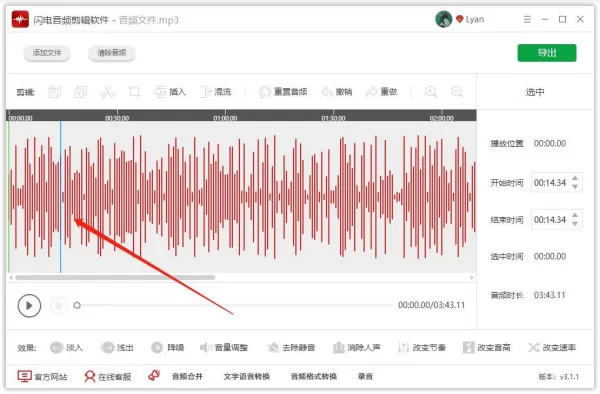Click the scrollbar right arrow under the waveform
600x394 pixels.
click(472, 277)
